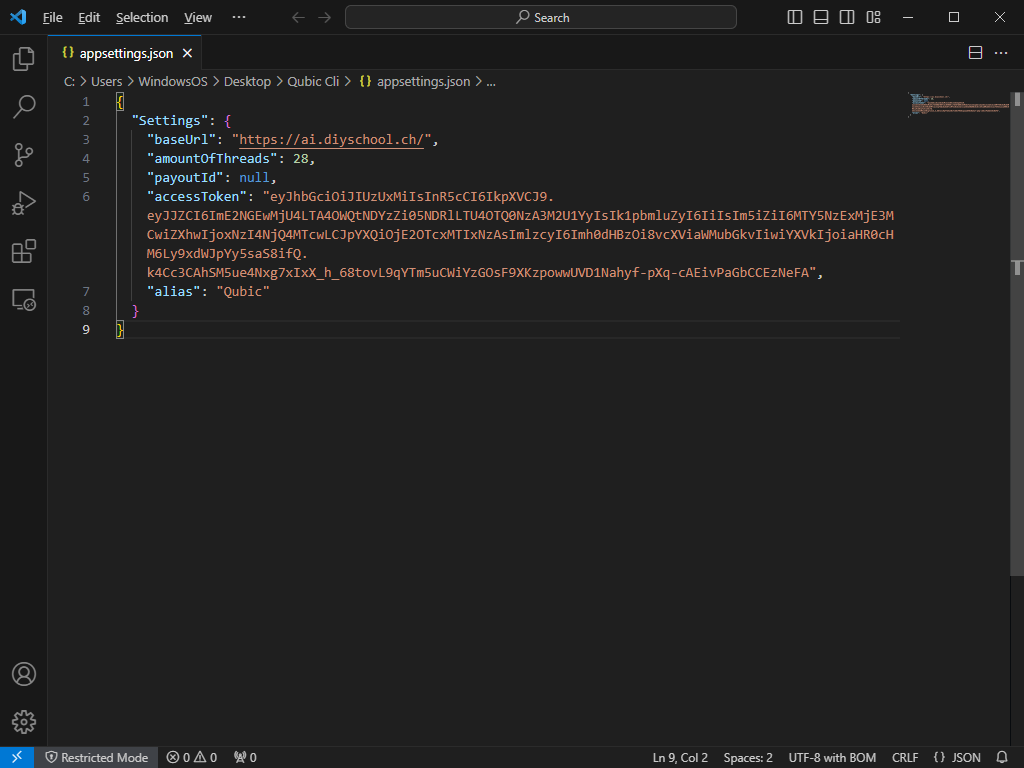Click the command center Search box
The image size is (1024, 768).
(x=541, y=17)
